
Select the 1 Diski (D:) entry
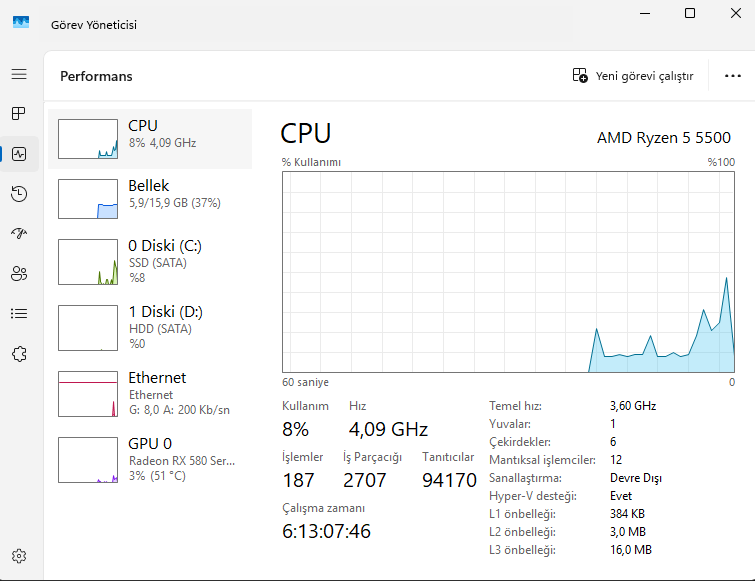point(150,328)
